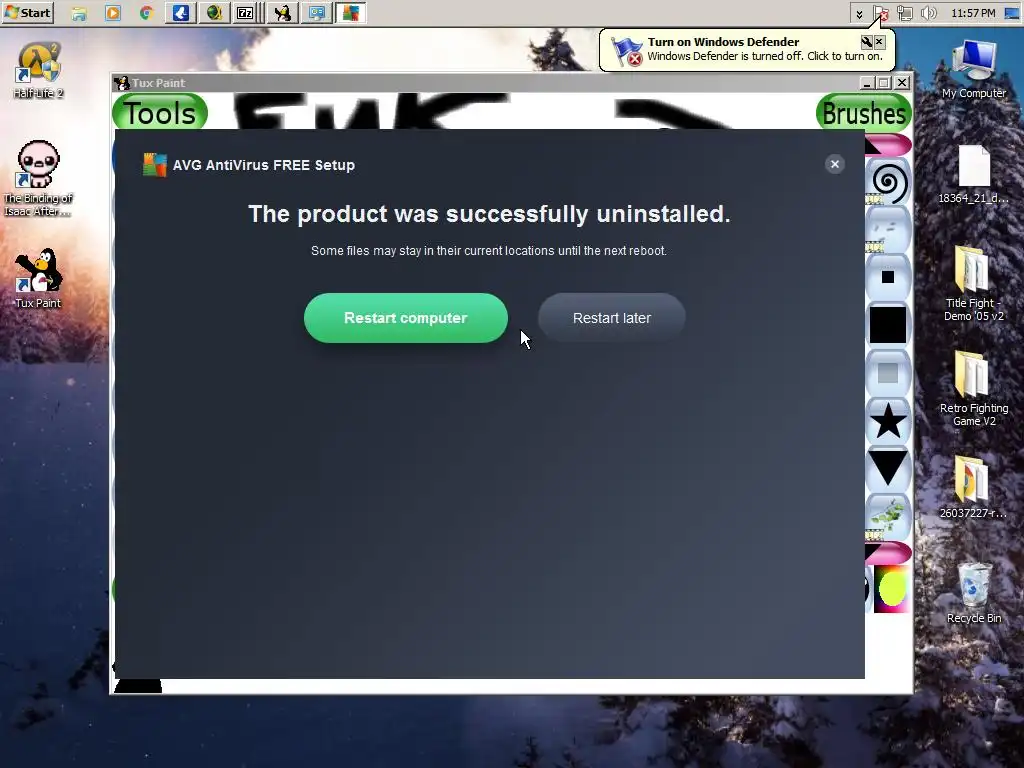Launch Chrome from the quick launch bar

pyautogui.click(x=146, y=13)
